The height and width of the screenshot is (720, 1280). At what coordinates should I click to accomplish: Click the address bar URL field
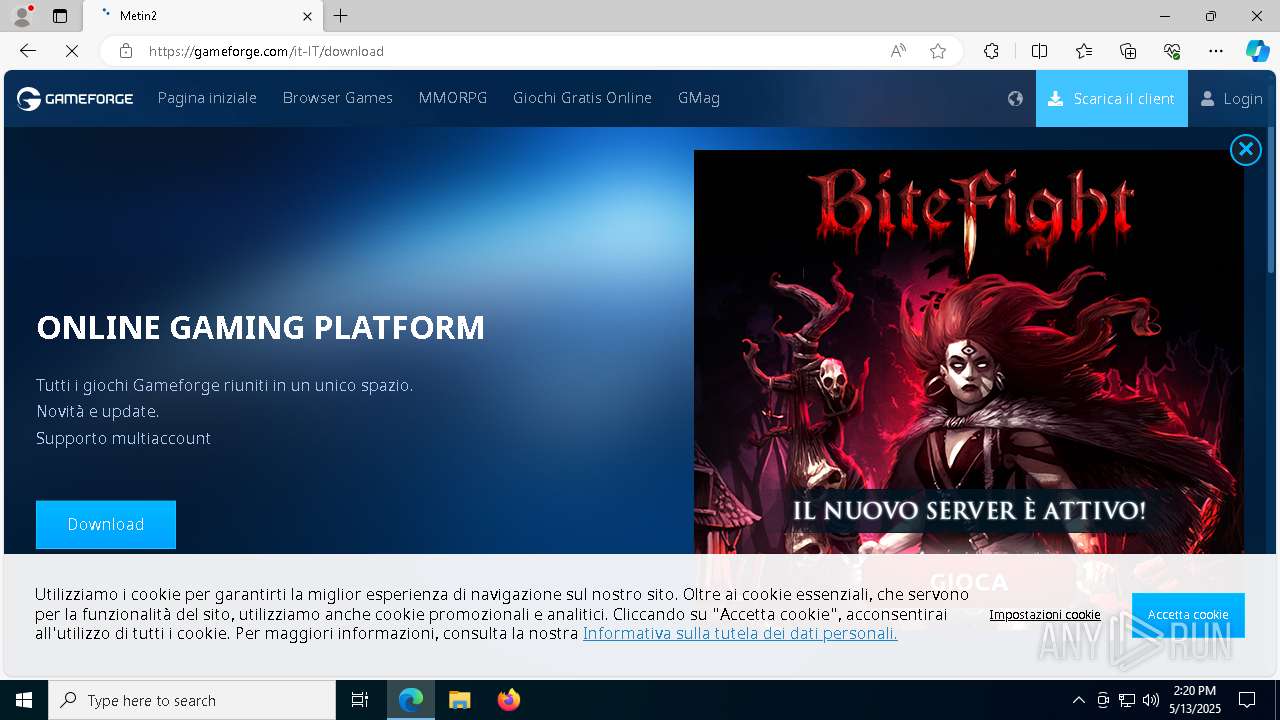(x=510, y=51)
